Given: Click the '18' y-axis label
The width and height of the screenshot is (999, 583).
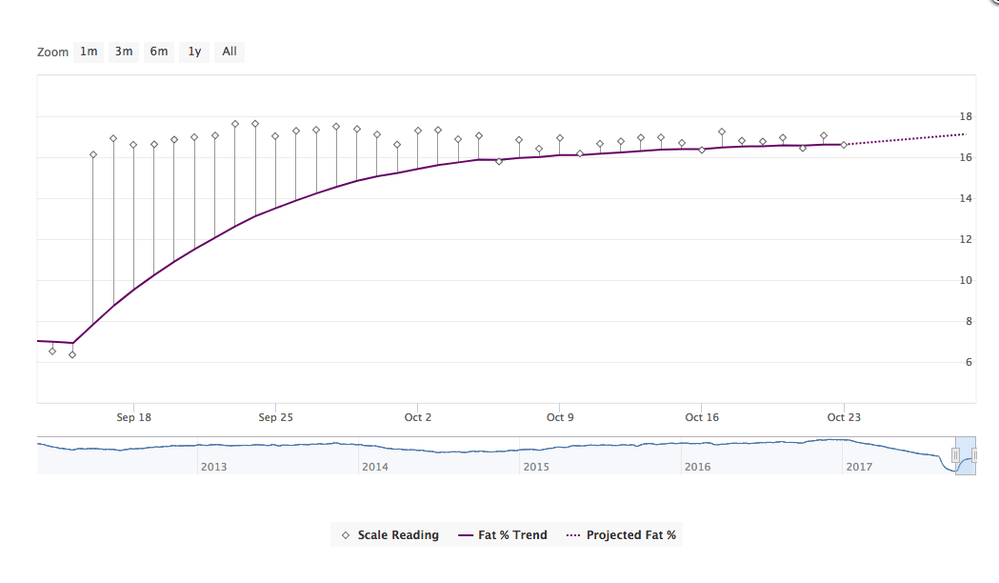Looking at the screenshot, I should point(966,117).
